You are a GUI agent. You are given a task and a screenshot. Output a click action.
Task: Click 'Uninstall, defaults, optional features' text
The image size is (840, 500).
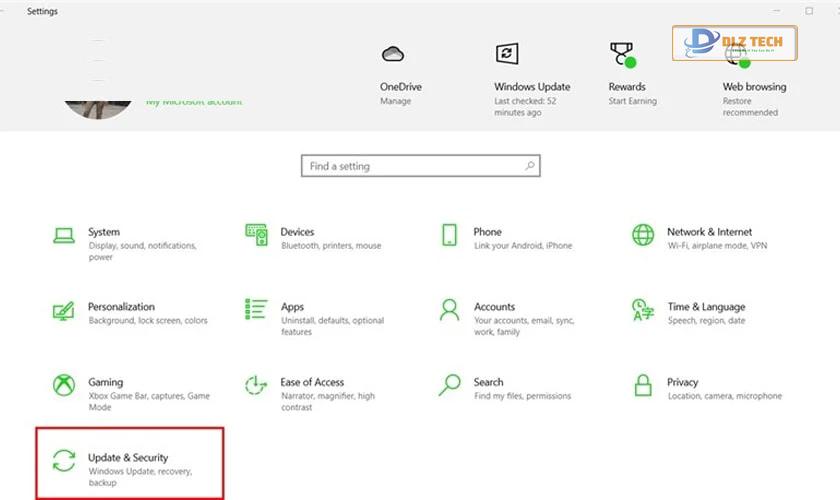click(x=332, y=326)
